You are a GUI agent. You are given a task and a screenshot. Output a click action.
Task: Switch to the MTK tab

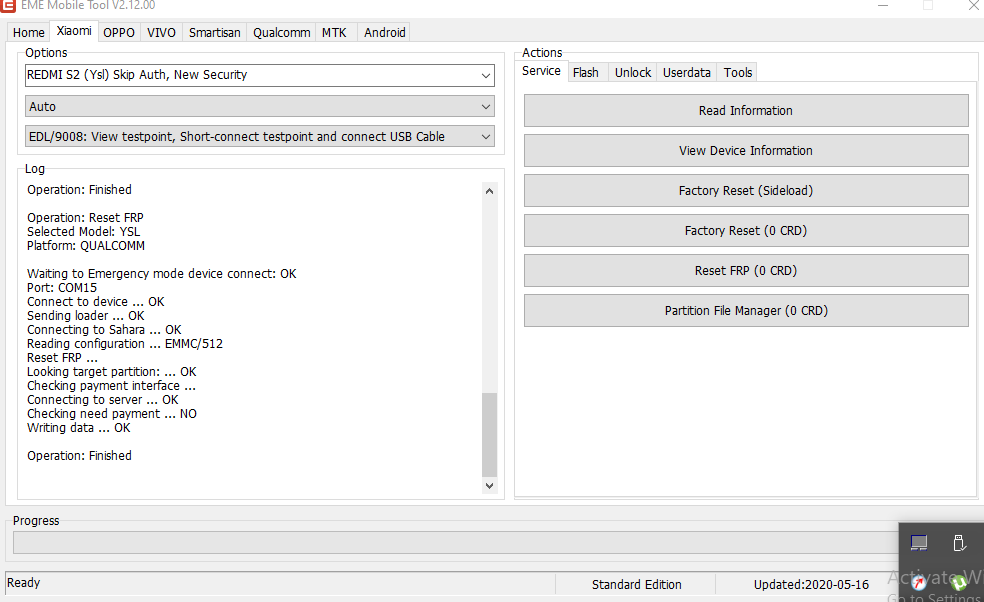[334, 33]
